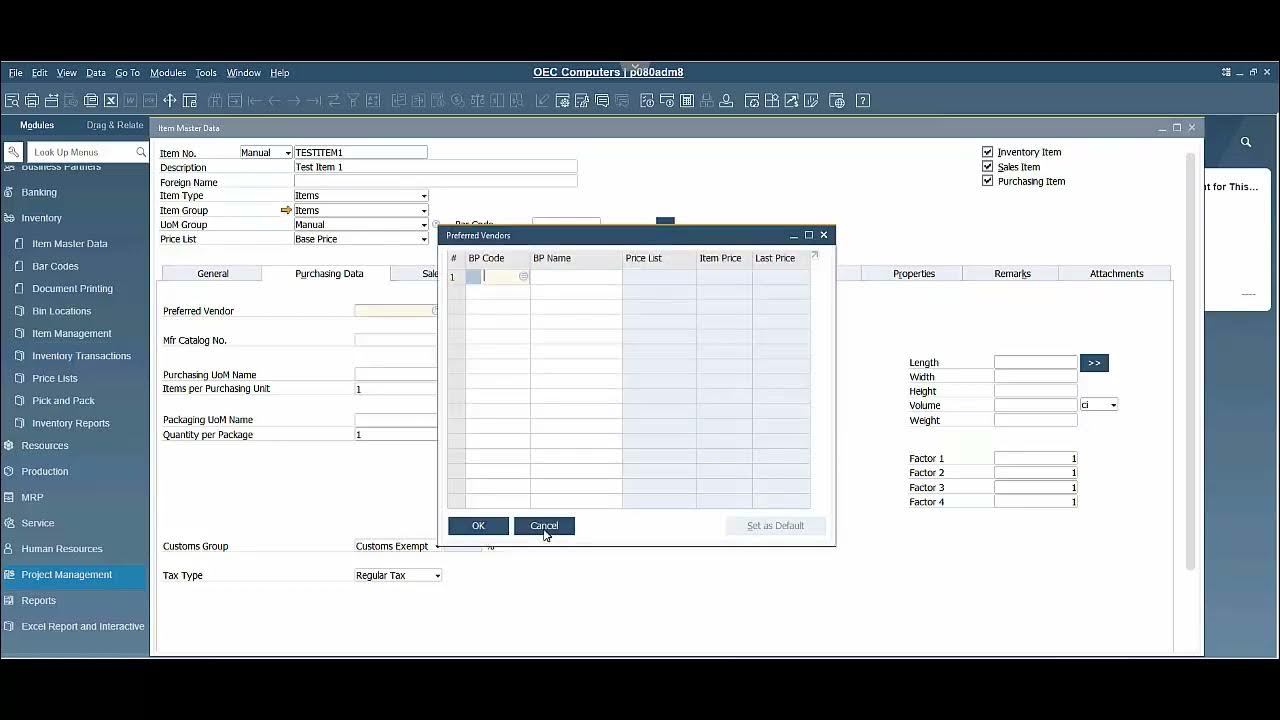
Task: Open Print Preview from the toolbar
Action: point(12,101)
